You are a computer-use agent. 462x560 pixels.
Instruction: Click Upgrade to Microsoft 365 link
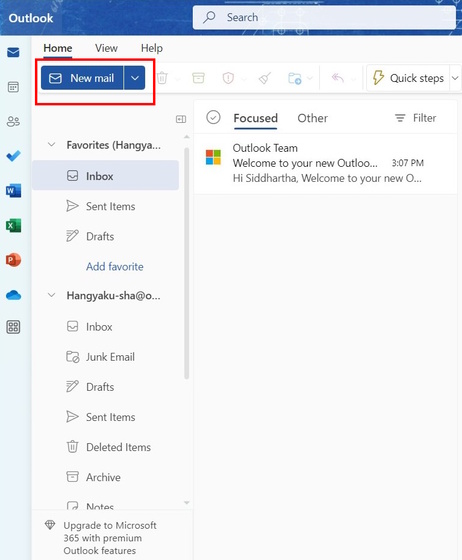pos(110,538)
